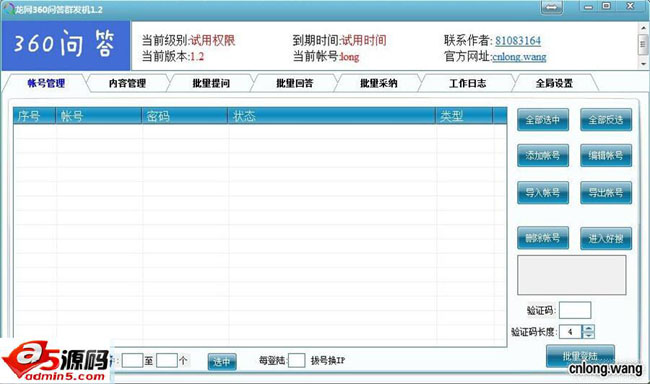The image size is (650, 384).
Task: Open the 全局设置 tab
Action: 554,83
